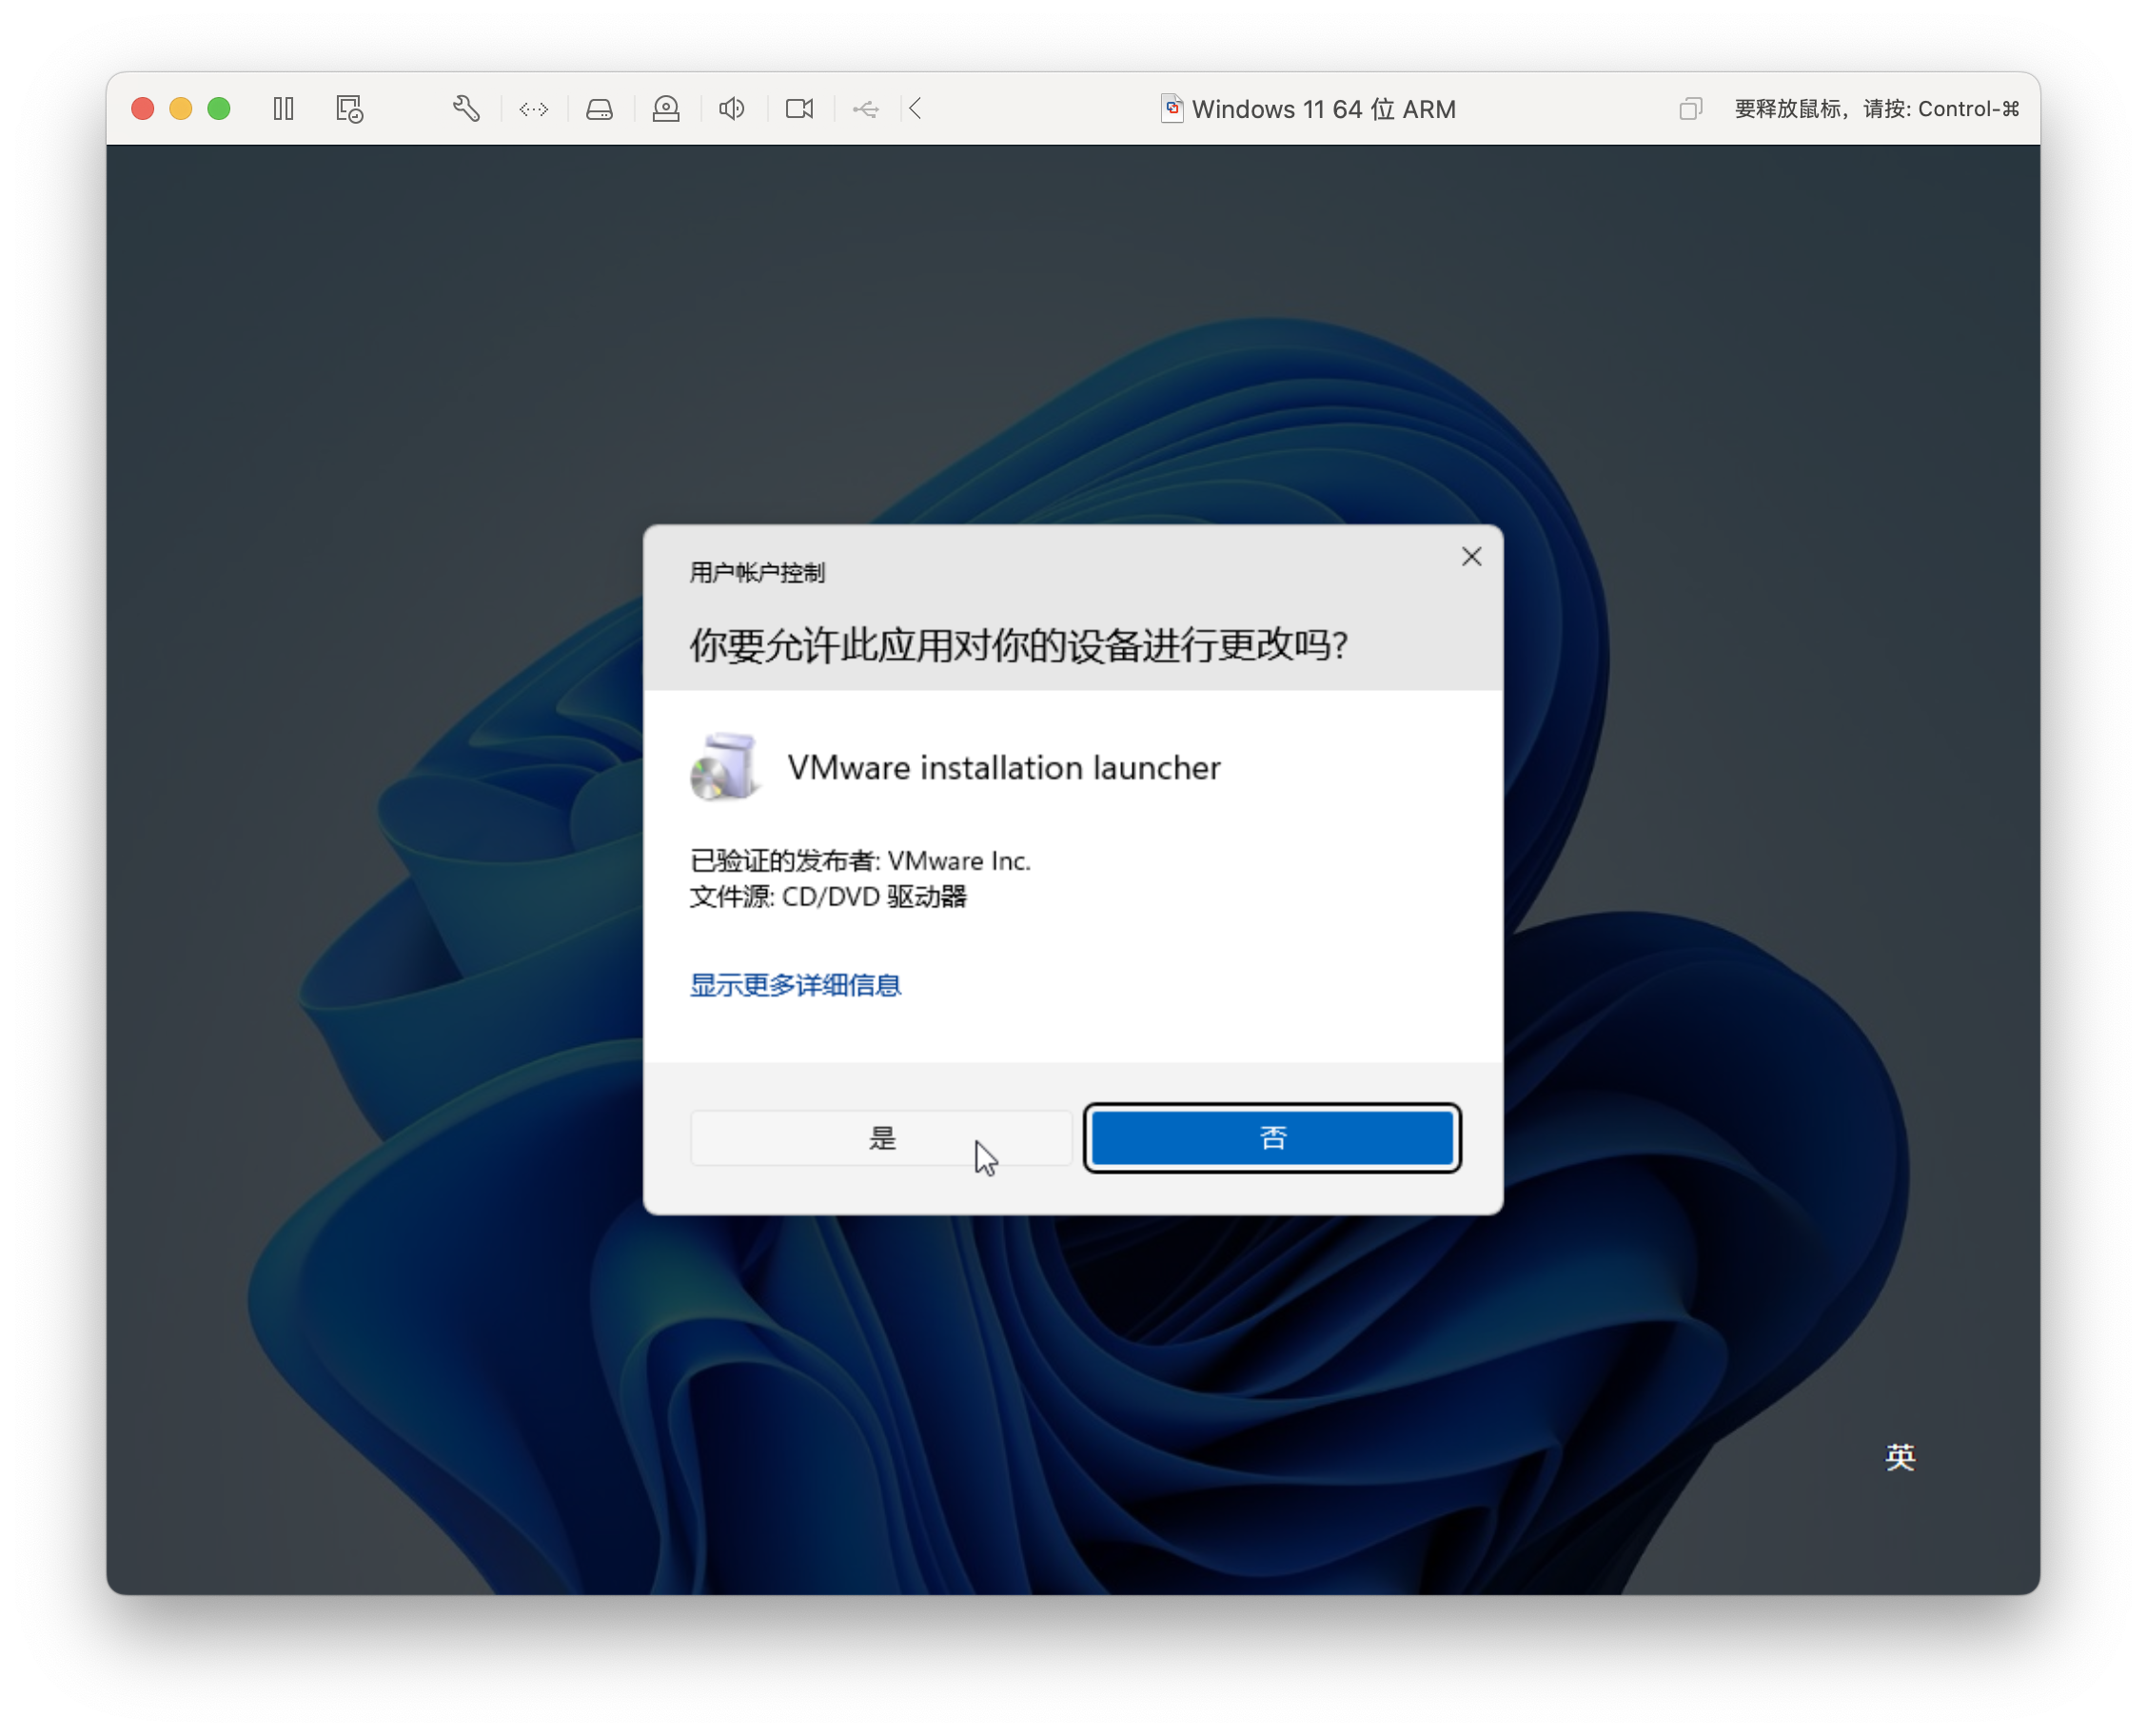Click 否 to deny changes
Image resolution: width=2147 pixels, height=1736 pixels.
tap(1272, 1138)
